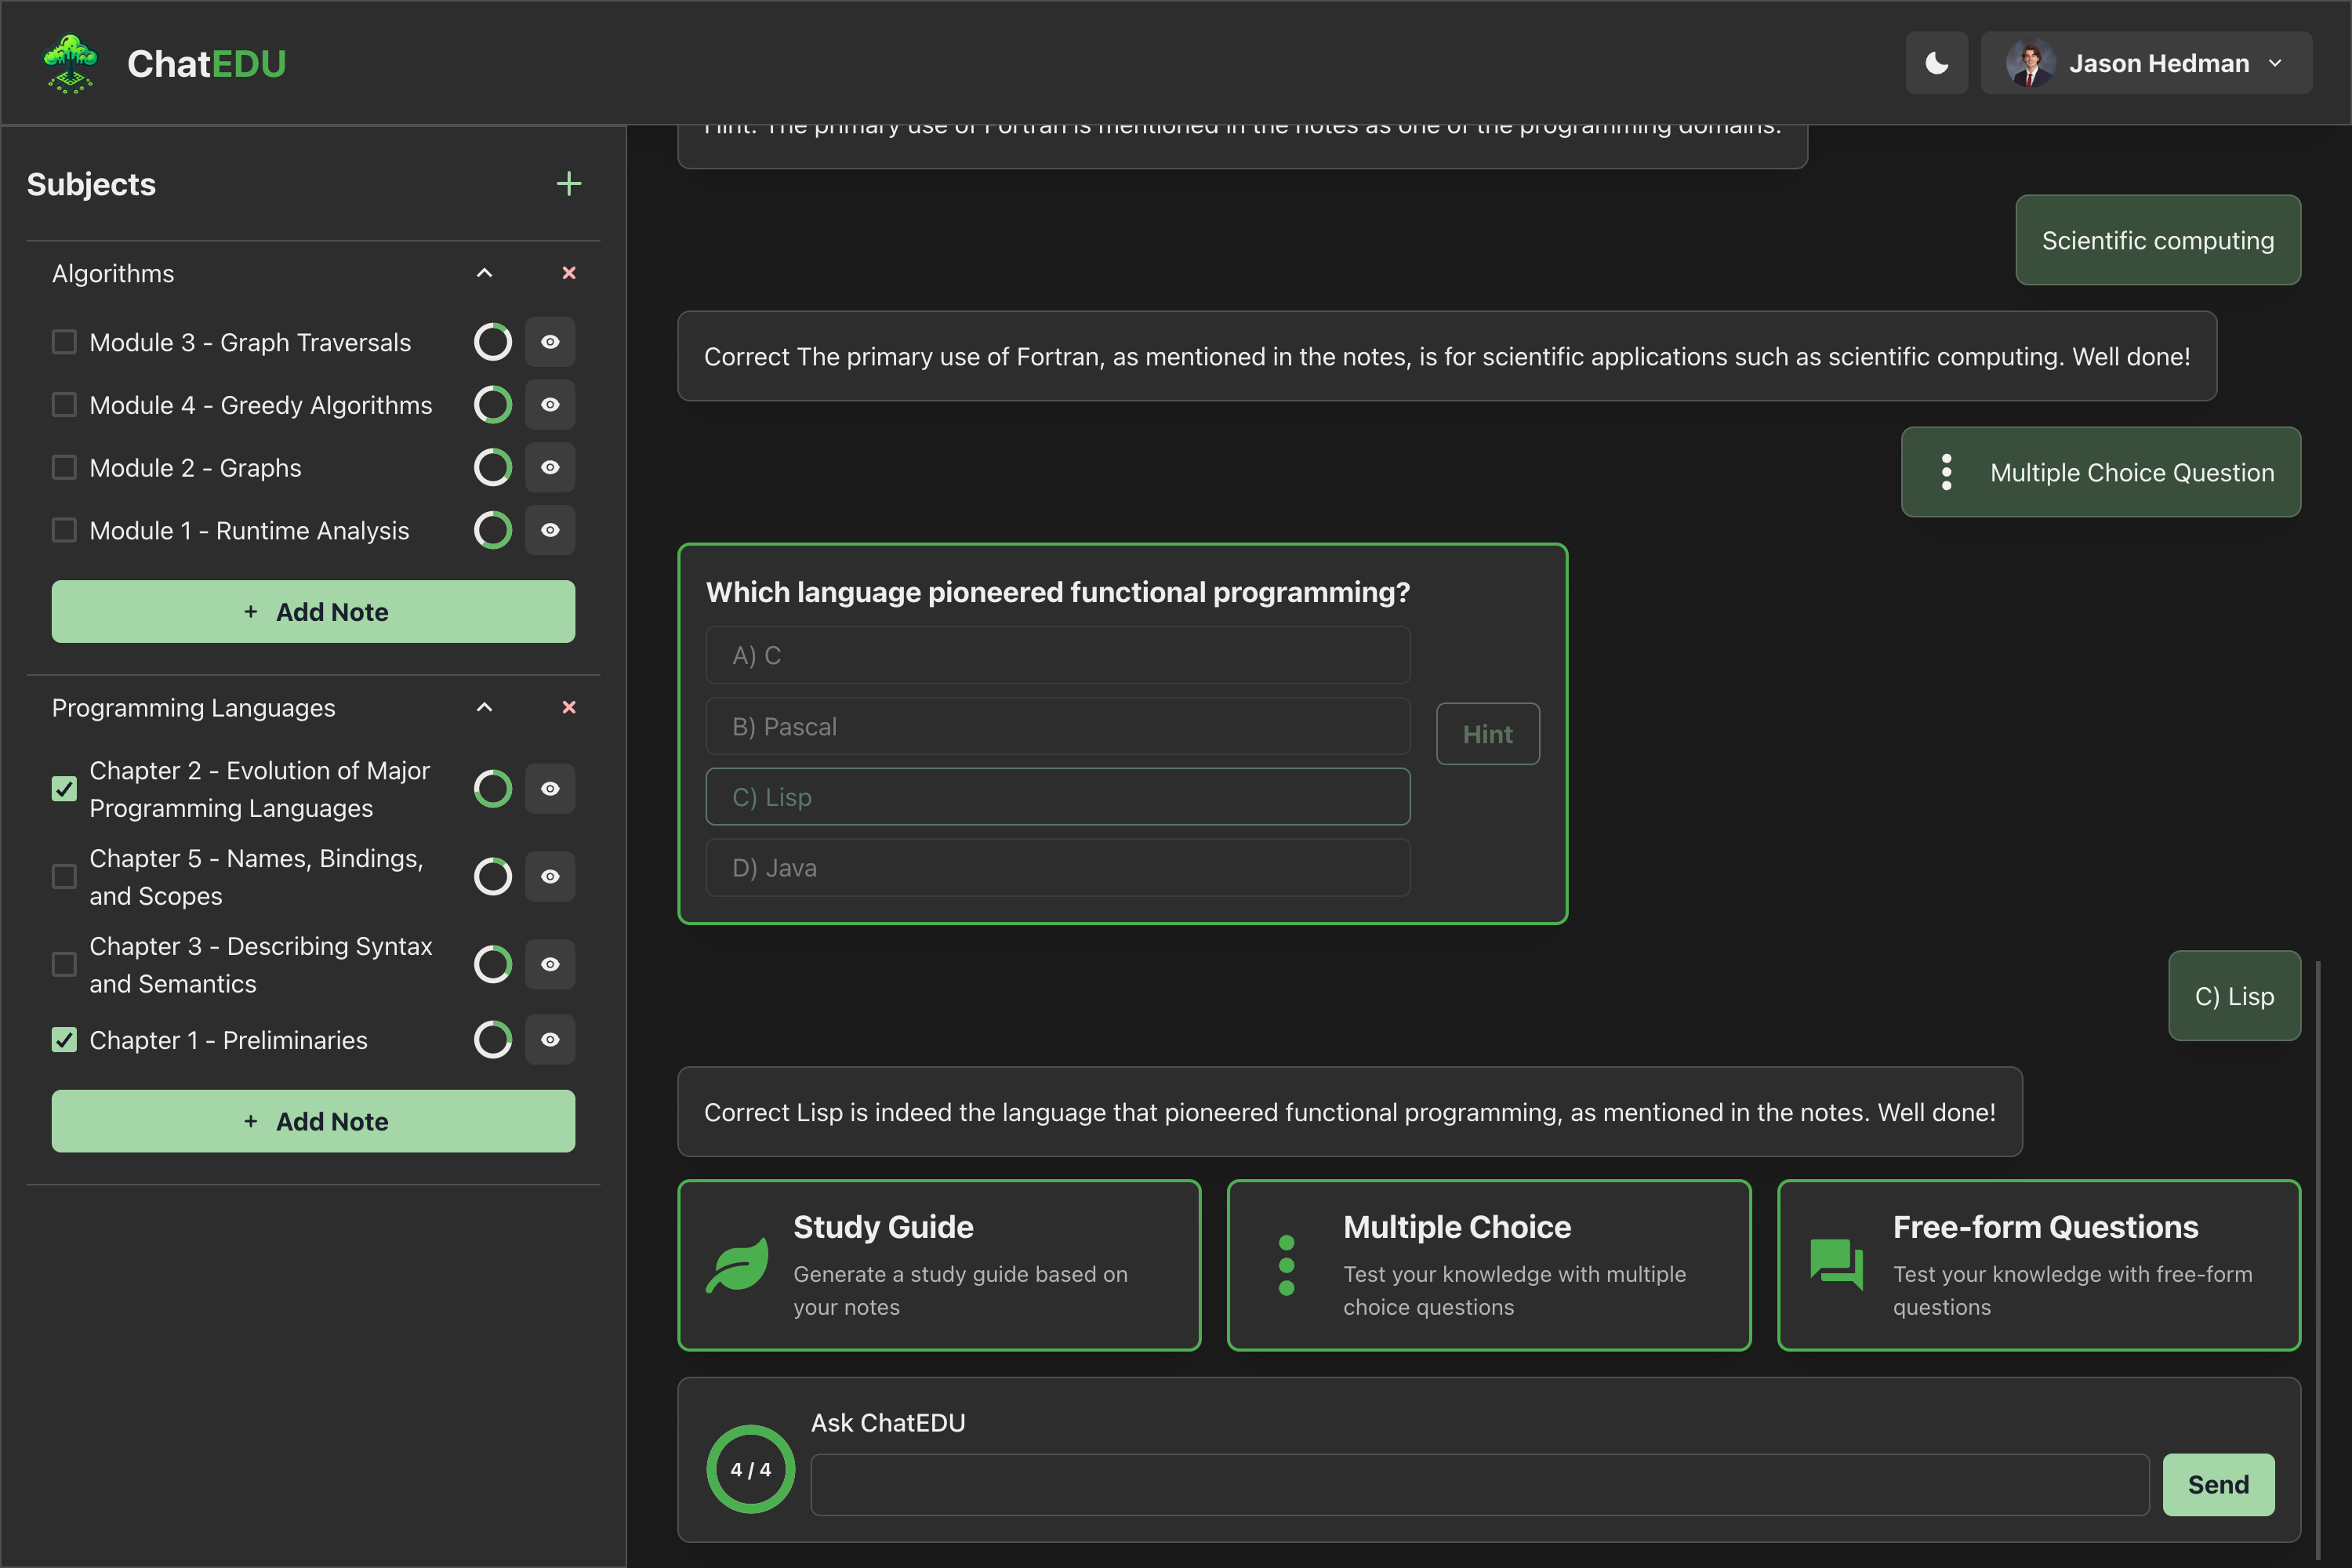The image size is (2352, 1568).
Task: View Module 3 - Graph Traversals note via eye icon
Action: coord(550,342)
